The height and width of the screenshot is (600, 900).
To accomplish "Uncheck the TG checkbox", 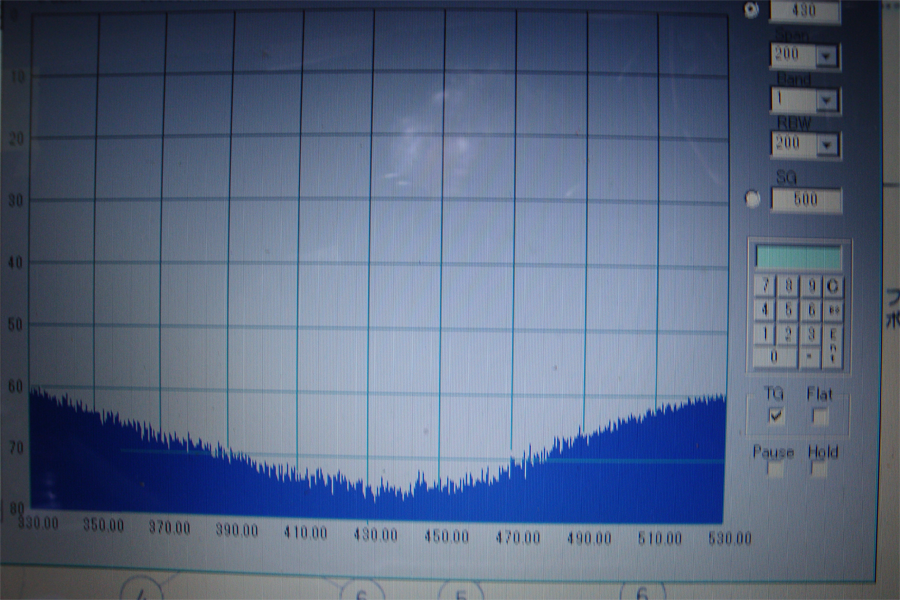I will coord(776,416).
